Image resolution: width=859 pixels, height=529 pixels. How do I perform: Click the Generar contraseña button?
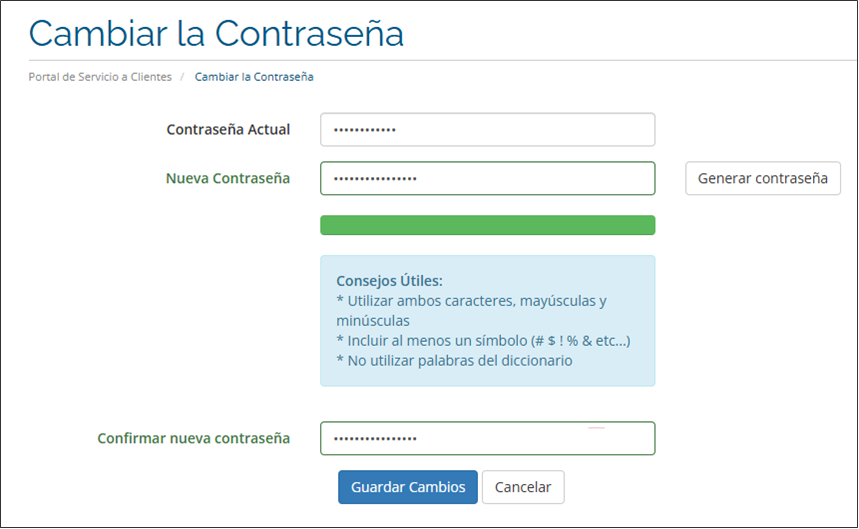(x=763, y=178)
